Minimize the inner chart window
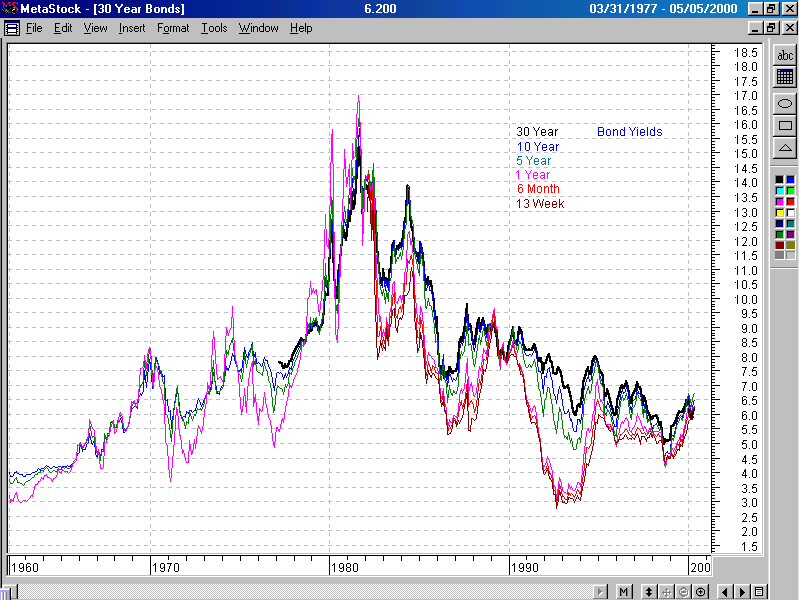The height and width of the screenshot is (600, 800). pyautogui.click(x=756, y=28)
